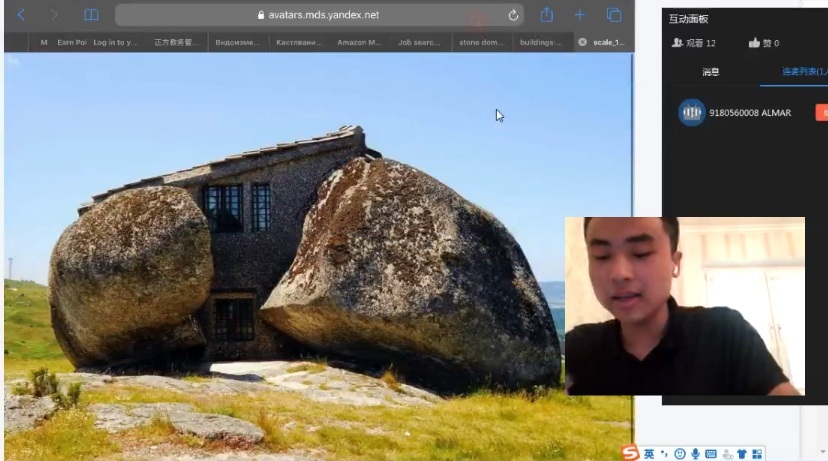Click the orange button beside ALMAR
This screenshot has height=461, width=828.
click(821, 113)
